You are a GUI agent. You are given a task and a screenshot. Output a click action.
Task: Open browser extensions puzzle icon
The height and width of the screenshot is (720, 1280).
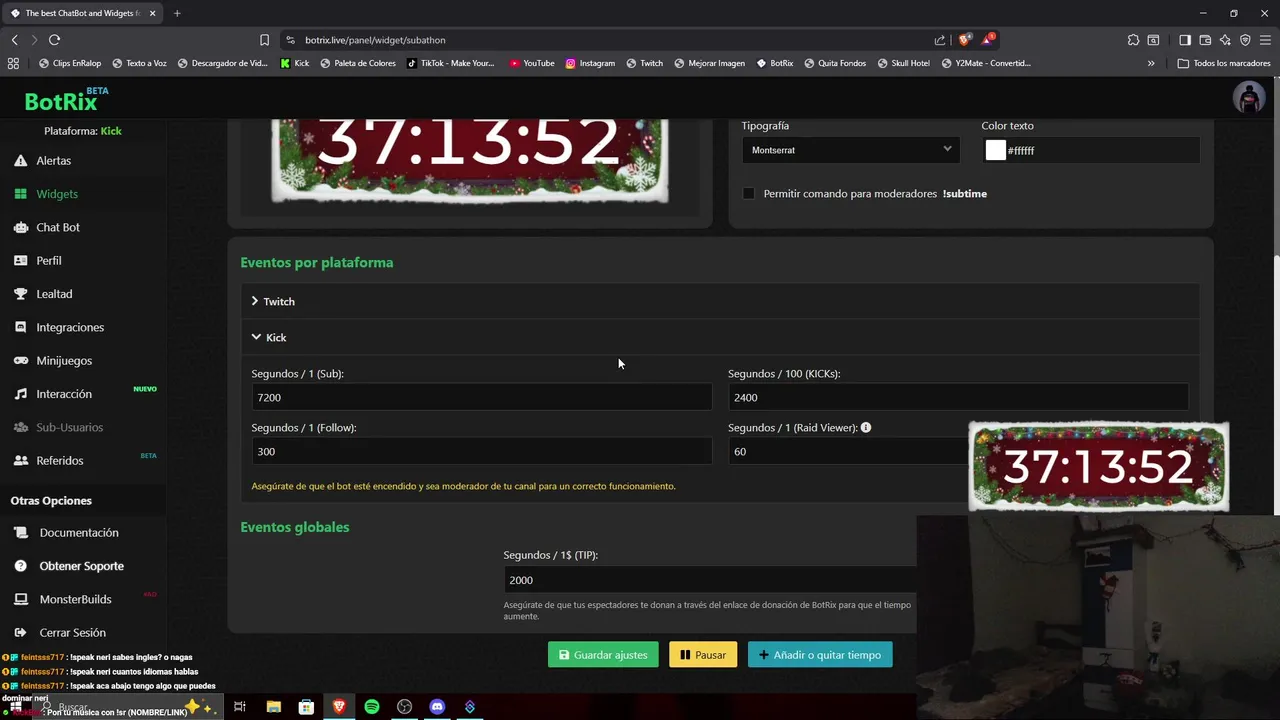[x=1133, y=40]
